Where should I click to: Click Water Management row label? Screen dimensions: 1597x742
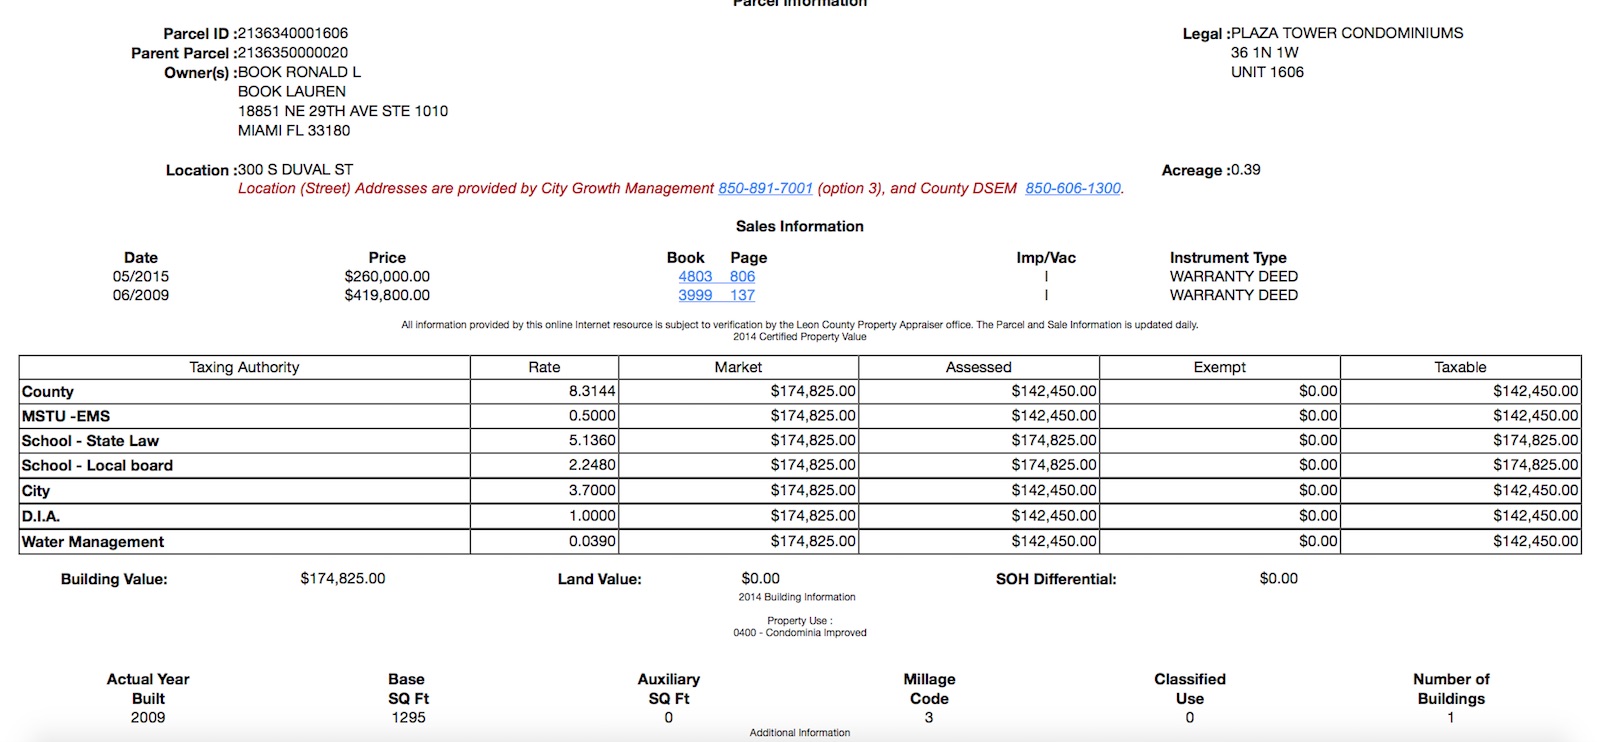tap(93, 542)
